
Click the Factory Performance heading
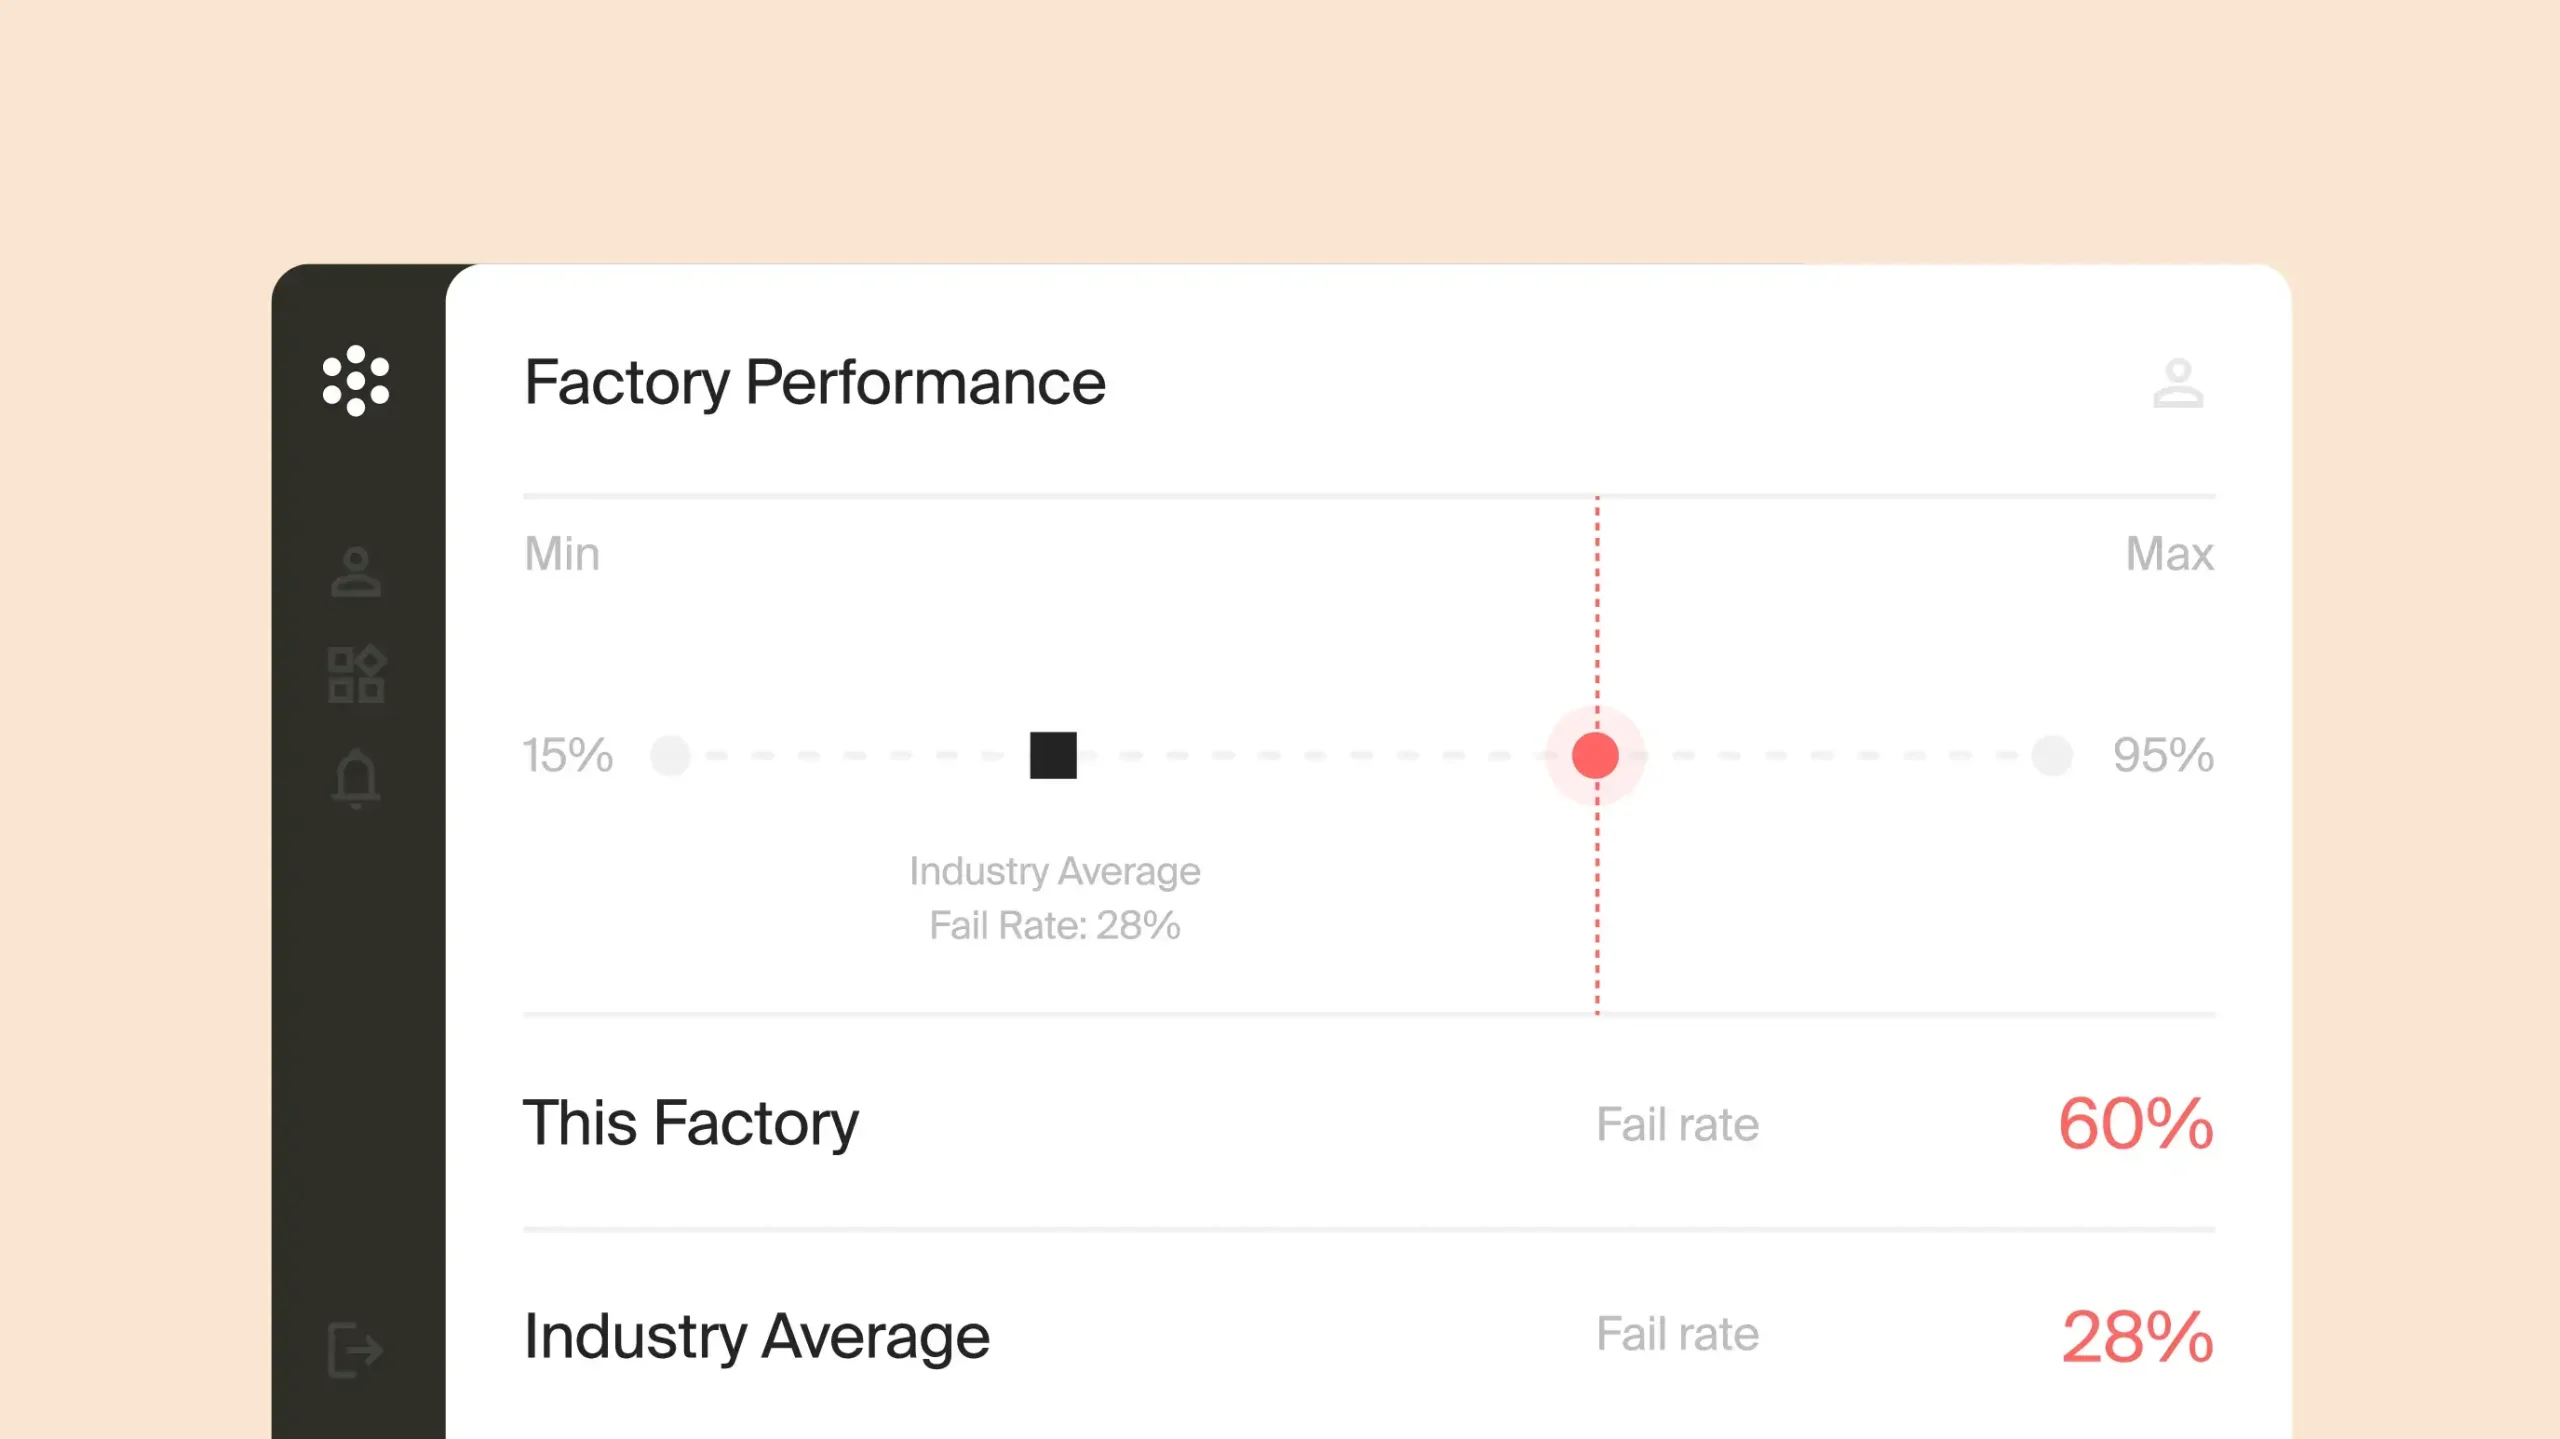tap(814, 382)
